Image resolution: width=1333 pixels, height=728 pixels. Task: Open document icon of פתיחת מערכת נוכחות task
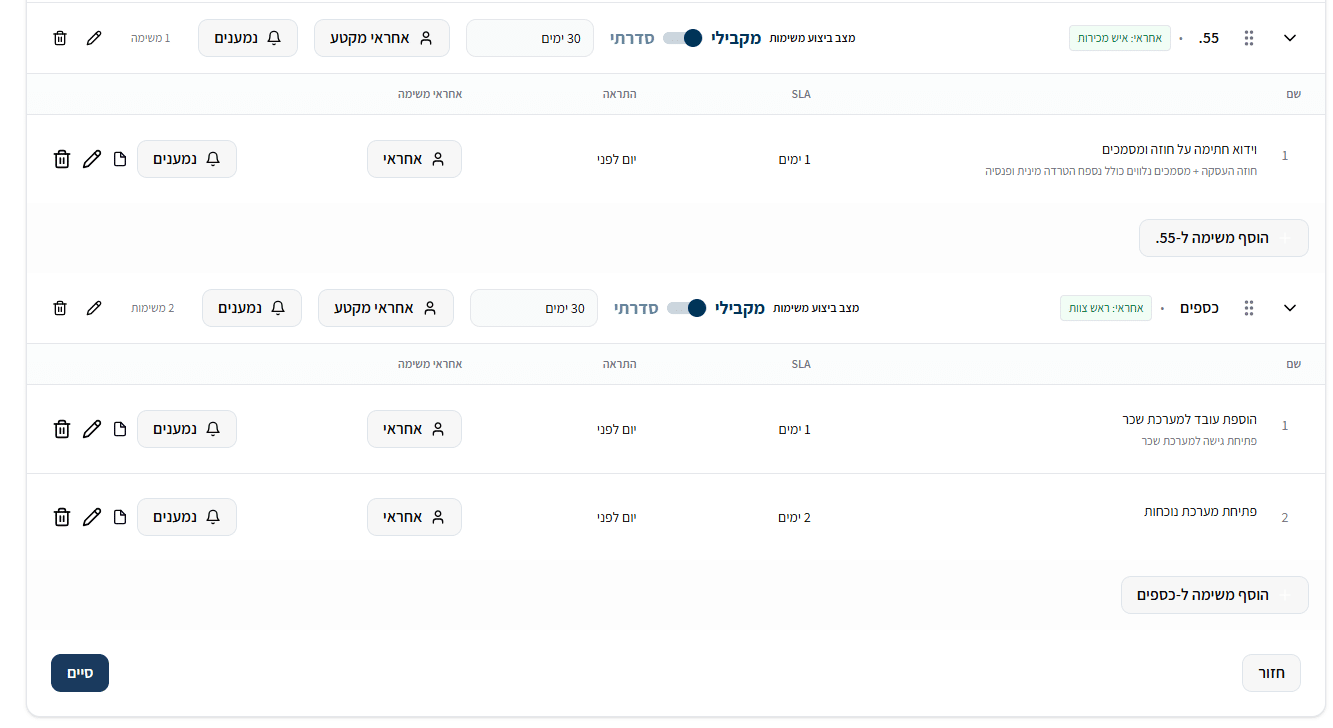120,517
